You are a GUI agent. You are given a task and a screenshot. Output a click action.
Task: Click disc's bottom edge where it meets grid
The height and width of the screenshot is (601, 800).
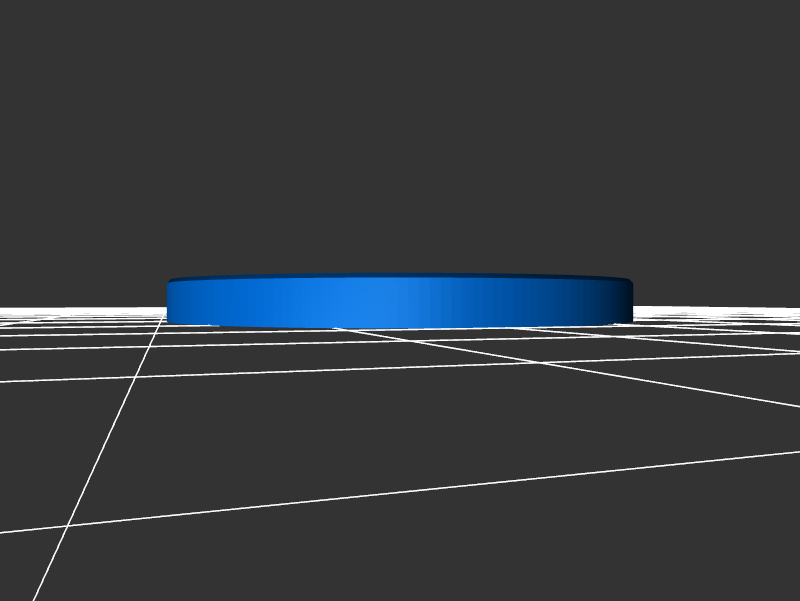(x=400, y=327)
